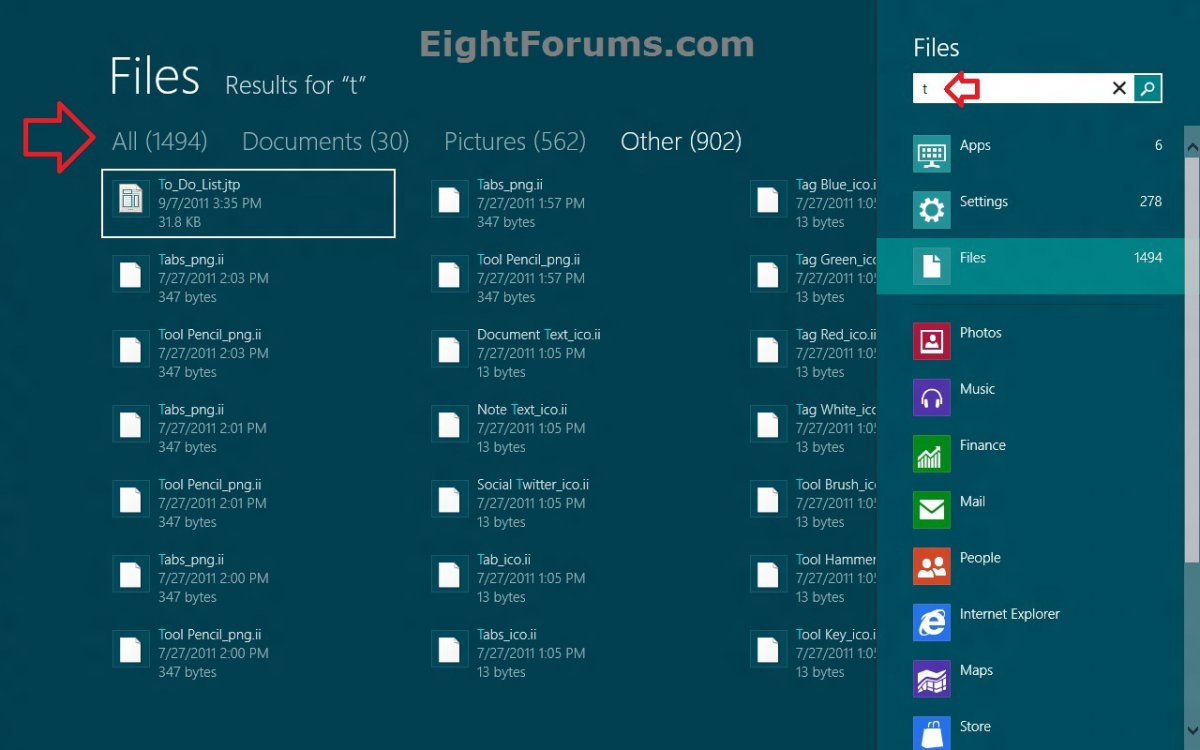This screenshot has height=750, width=1200.
Task: Filter results to Documents (30)
Action: click(x=326, y=141)
